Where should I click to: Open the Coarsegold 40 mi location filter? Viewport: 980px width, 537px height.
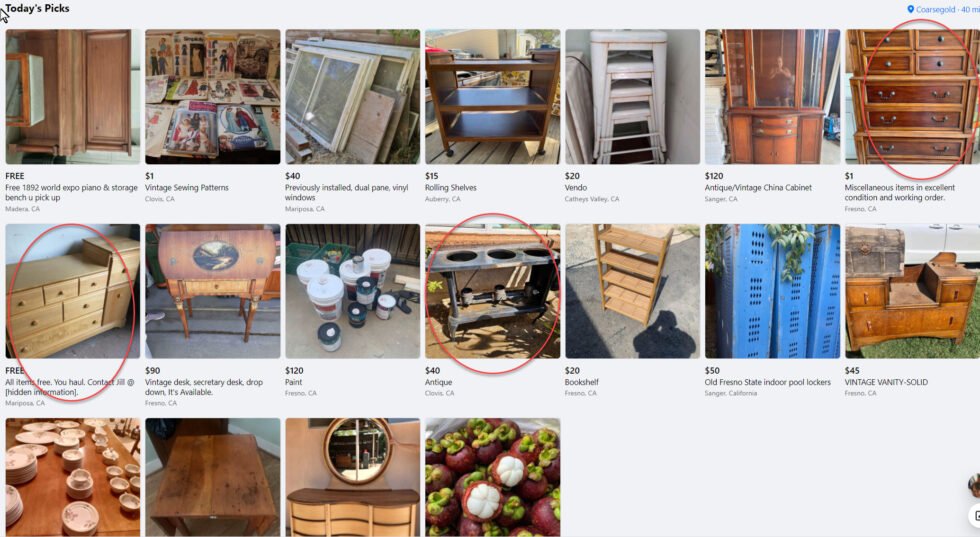click(944, 9)
